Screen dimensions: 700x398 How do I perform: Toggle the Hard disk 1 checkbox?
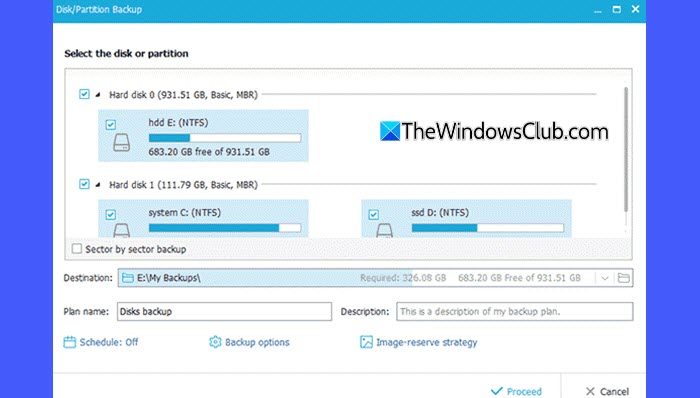tap(84, 184)
